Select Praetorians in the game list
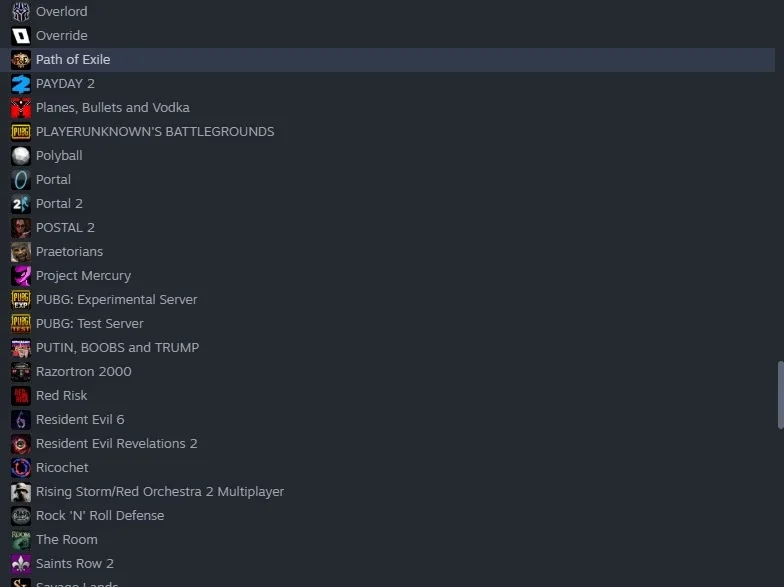The image size is (784, 587). tap(388, 252)
